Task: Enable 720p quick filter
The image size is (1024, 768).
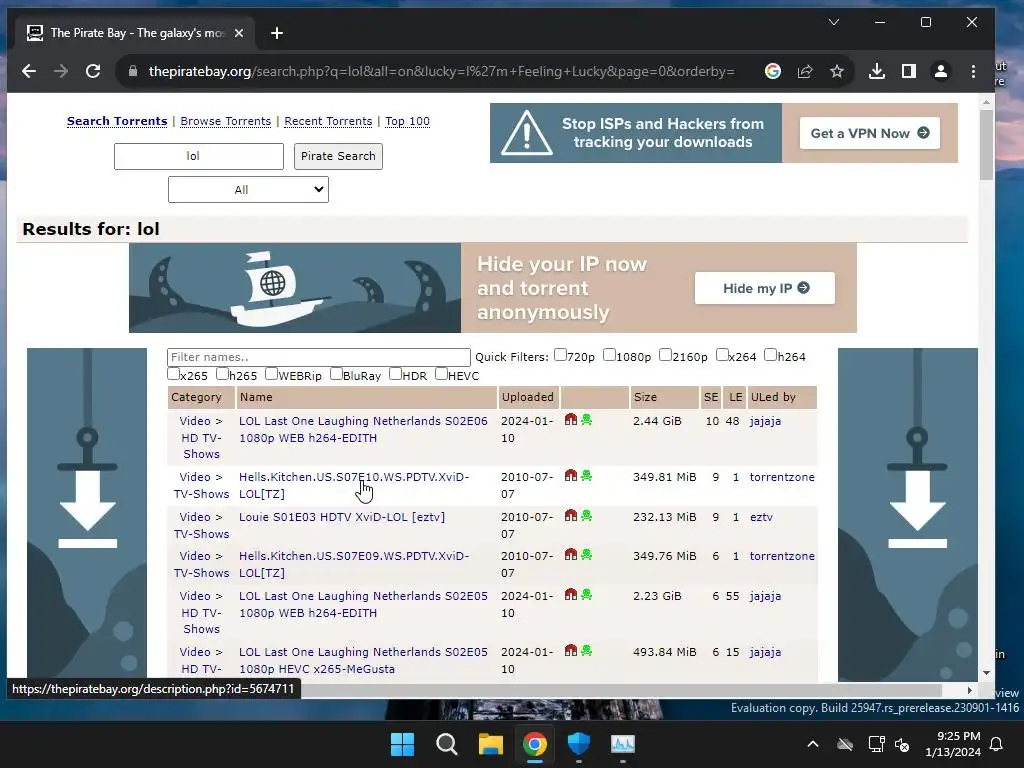Action: pyautogui.click(x=560, y=355)
